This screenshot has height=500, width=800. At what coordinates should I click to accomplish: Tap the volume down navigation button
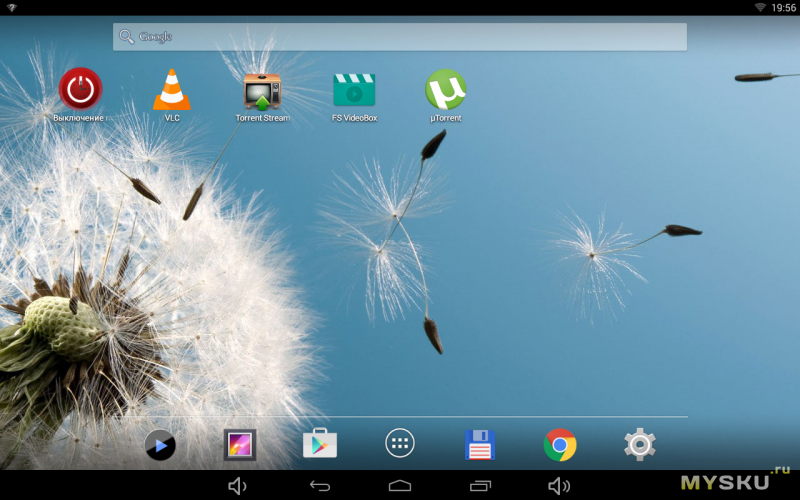click(237, 486)
